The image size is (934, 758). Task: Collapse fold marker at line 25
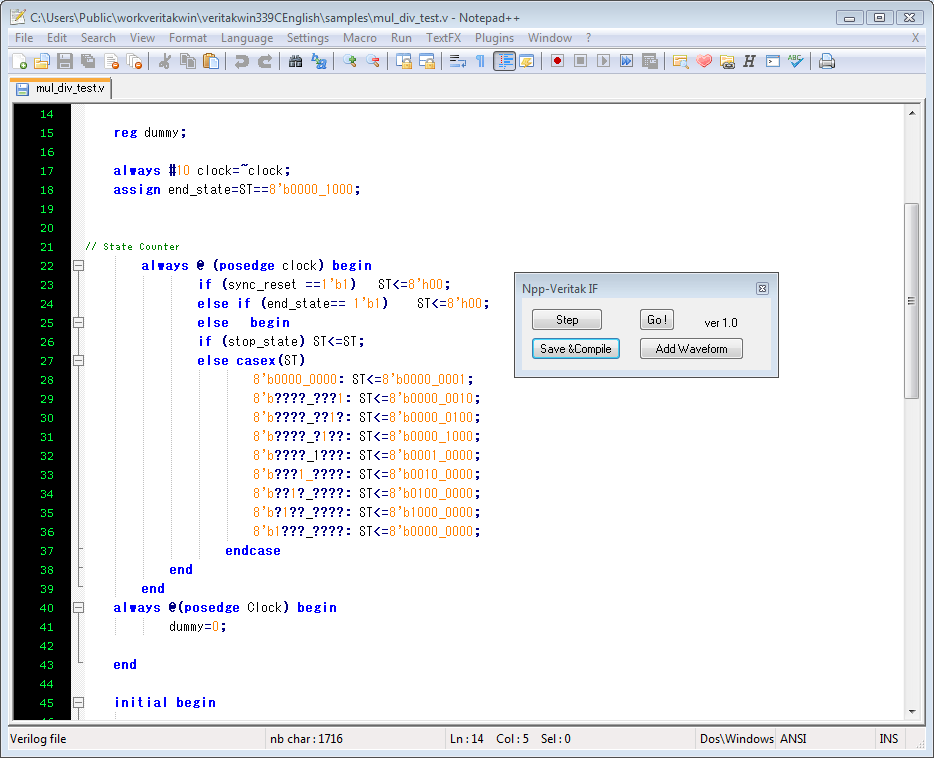click(79, 323)
